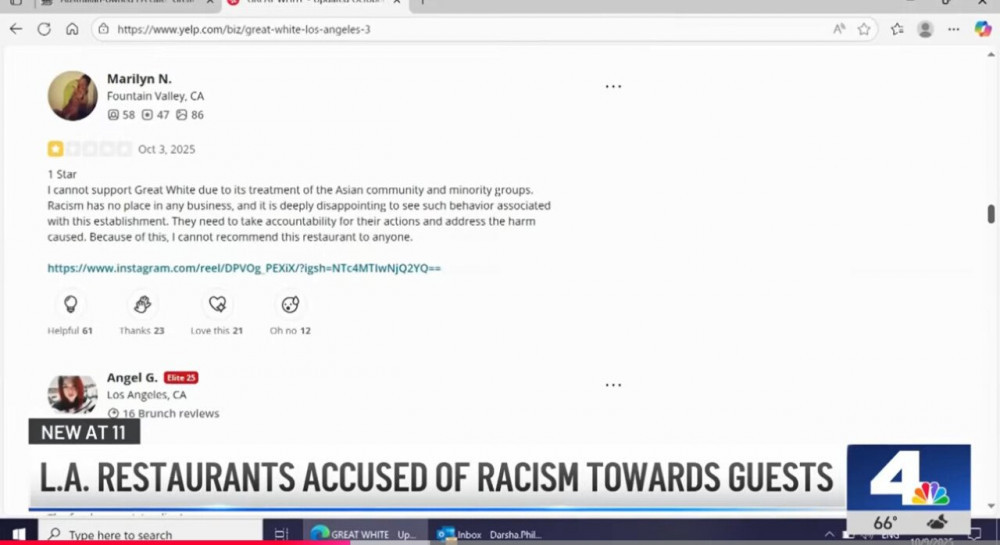Open the Instagram reel link in the review
This screenshot has width=1000, height=545.
tap(244, 268)
